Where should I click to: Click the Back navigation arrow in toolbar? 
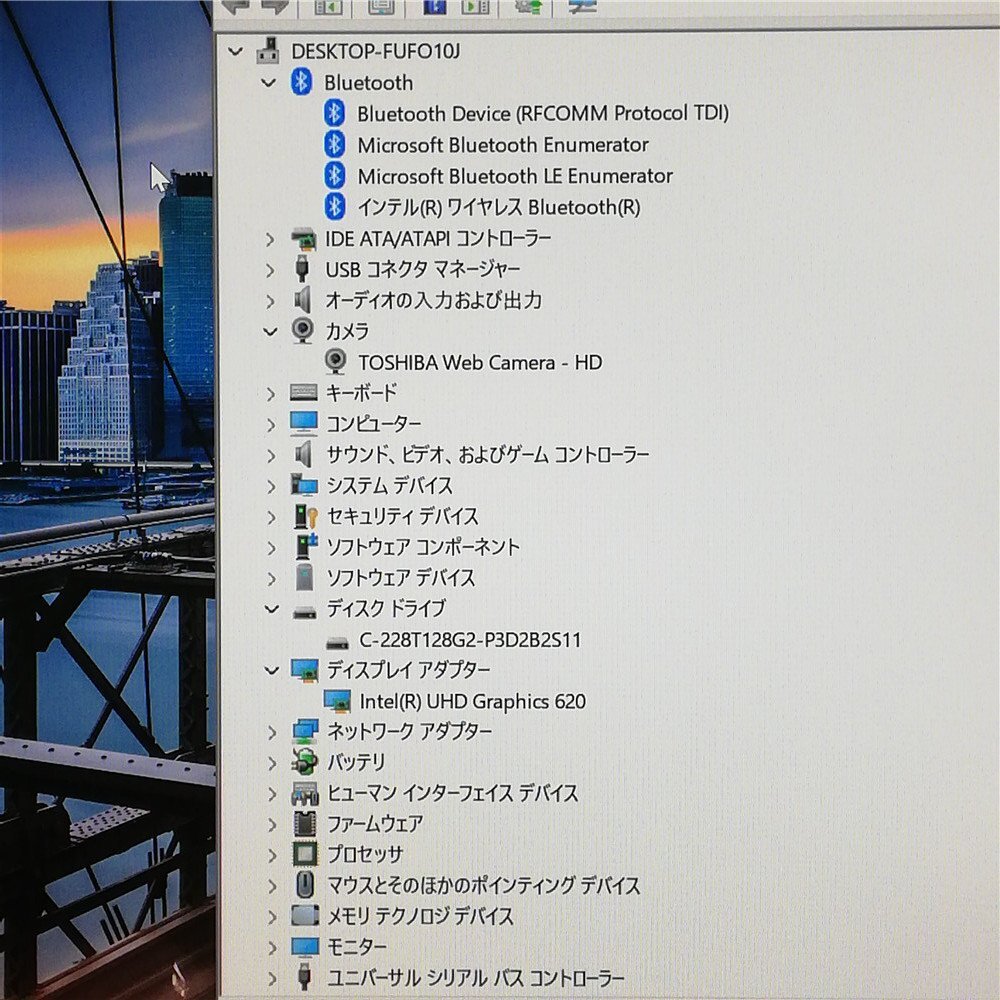pyautogui.click(x=236, y=7)
